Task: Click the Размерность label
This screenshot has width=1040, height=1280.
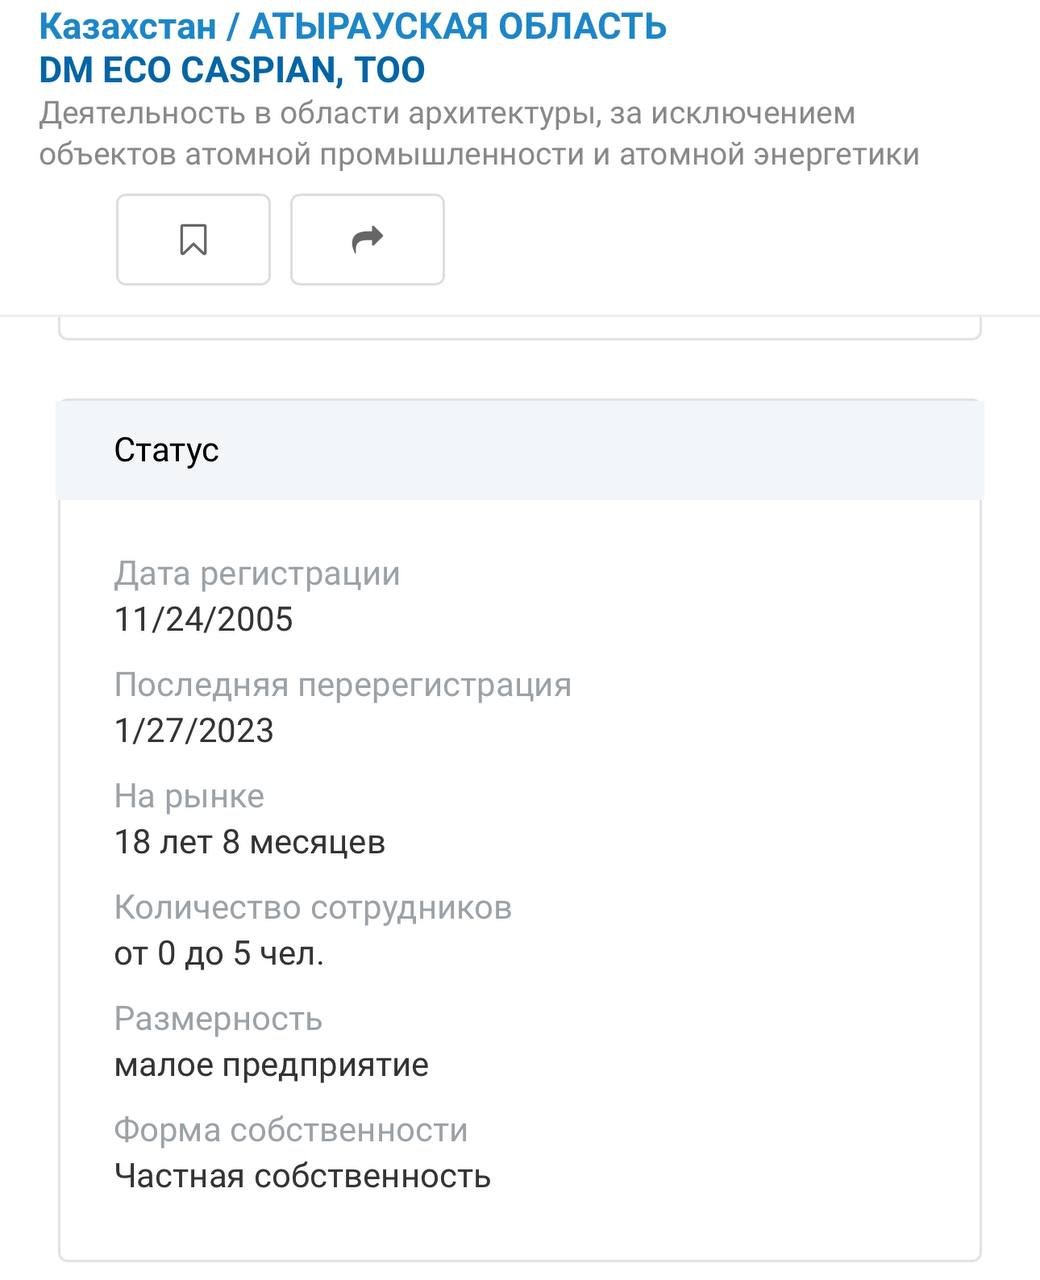Action: point(218,1018)
